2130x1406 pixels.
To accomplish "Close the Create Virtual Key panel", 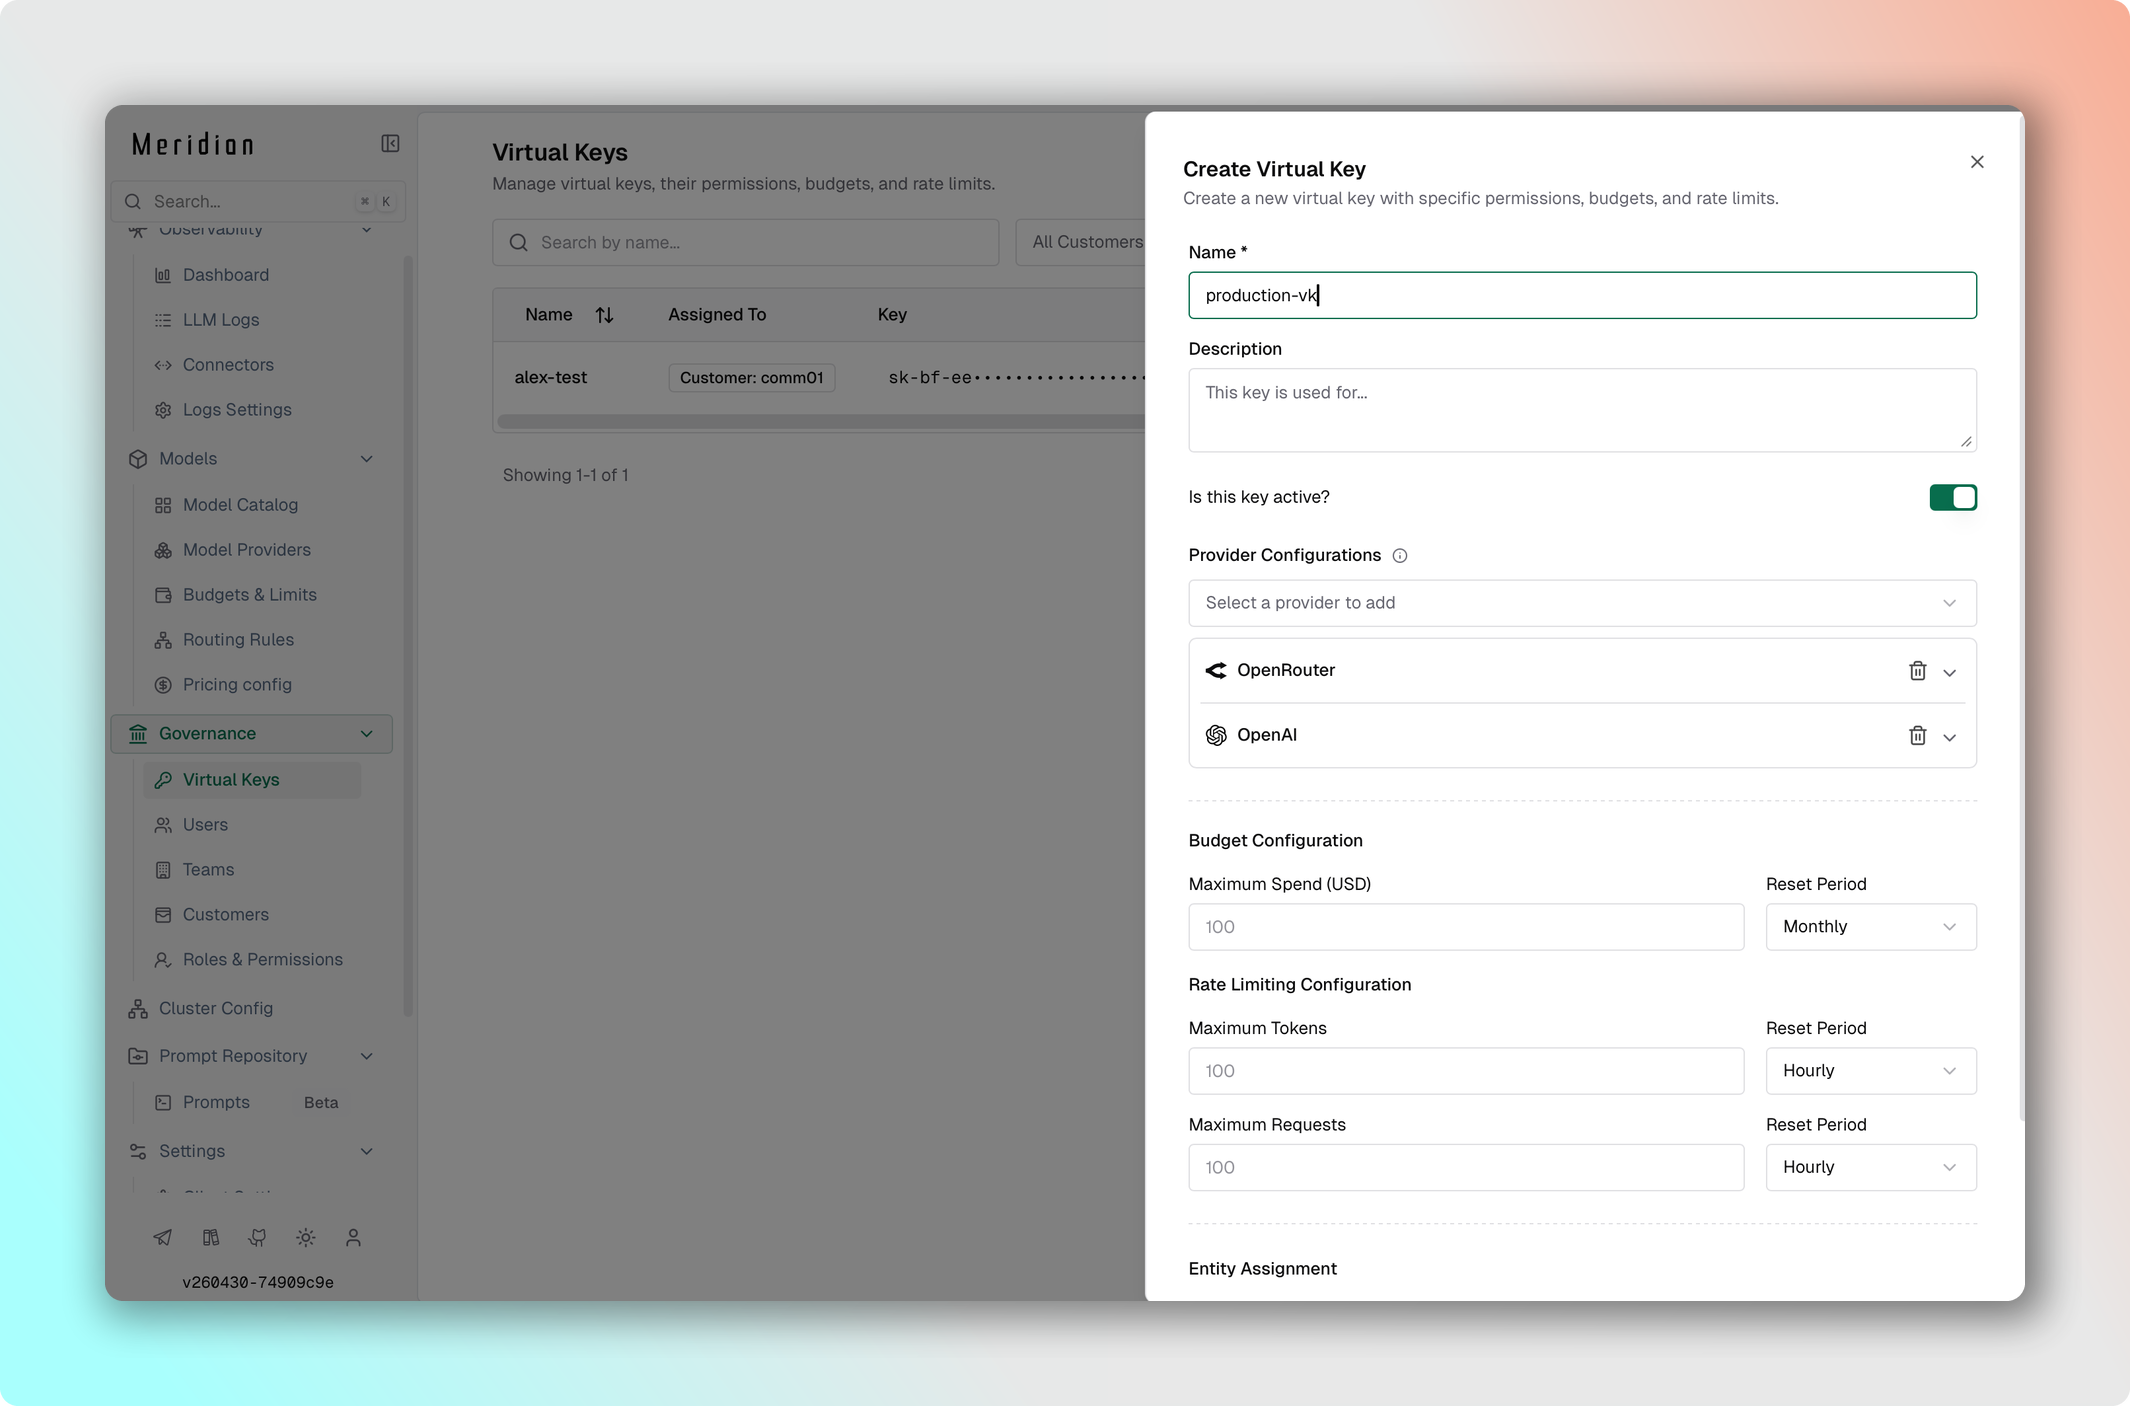I will tap(1977, 162).
